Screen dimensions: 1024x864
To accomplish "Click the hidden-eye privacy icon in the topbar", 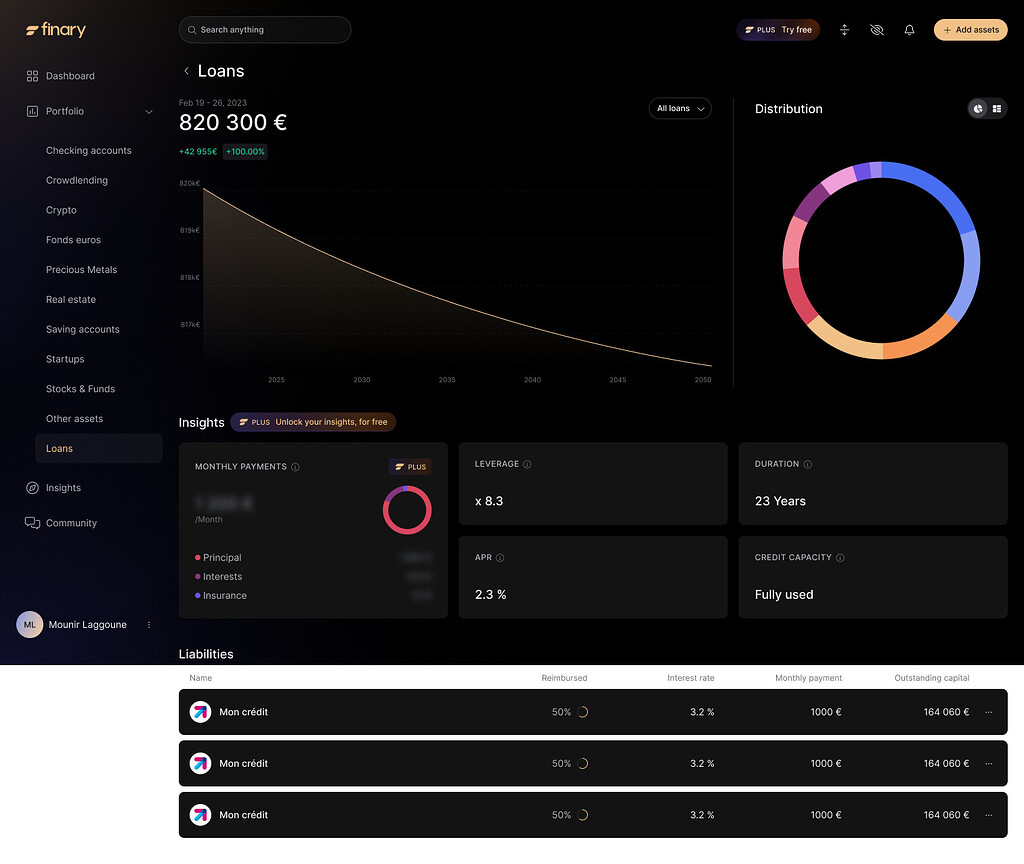I will [877, 30].
